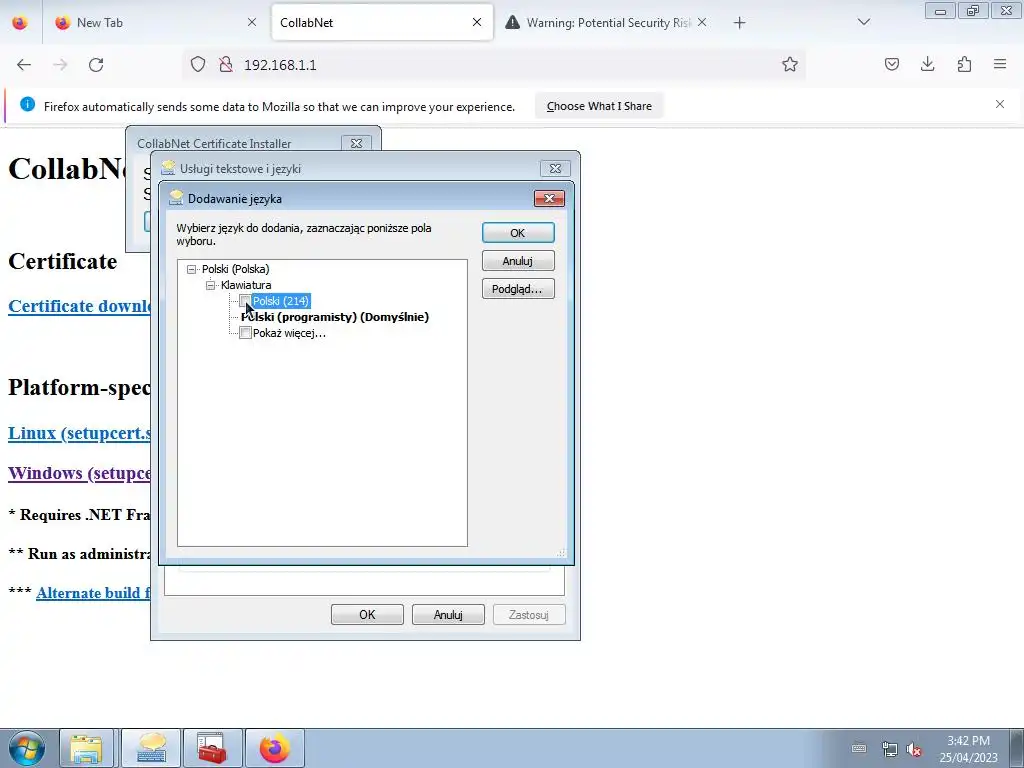Viewport: 1024px width, 768px height.
Task: Confirm with OK in Dodawanie języka dialog
Action: pyautogui.click(x=518, y=233)
